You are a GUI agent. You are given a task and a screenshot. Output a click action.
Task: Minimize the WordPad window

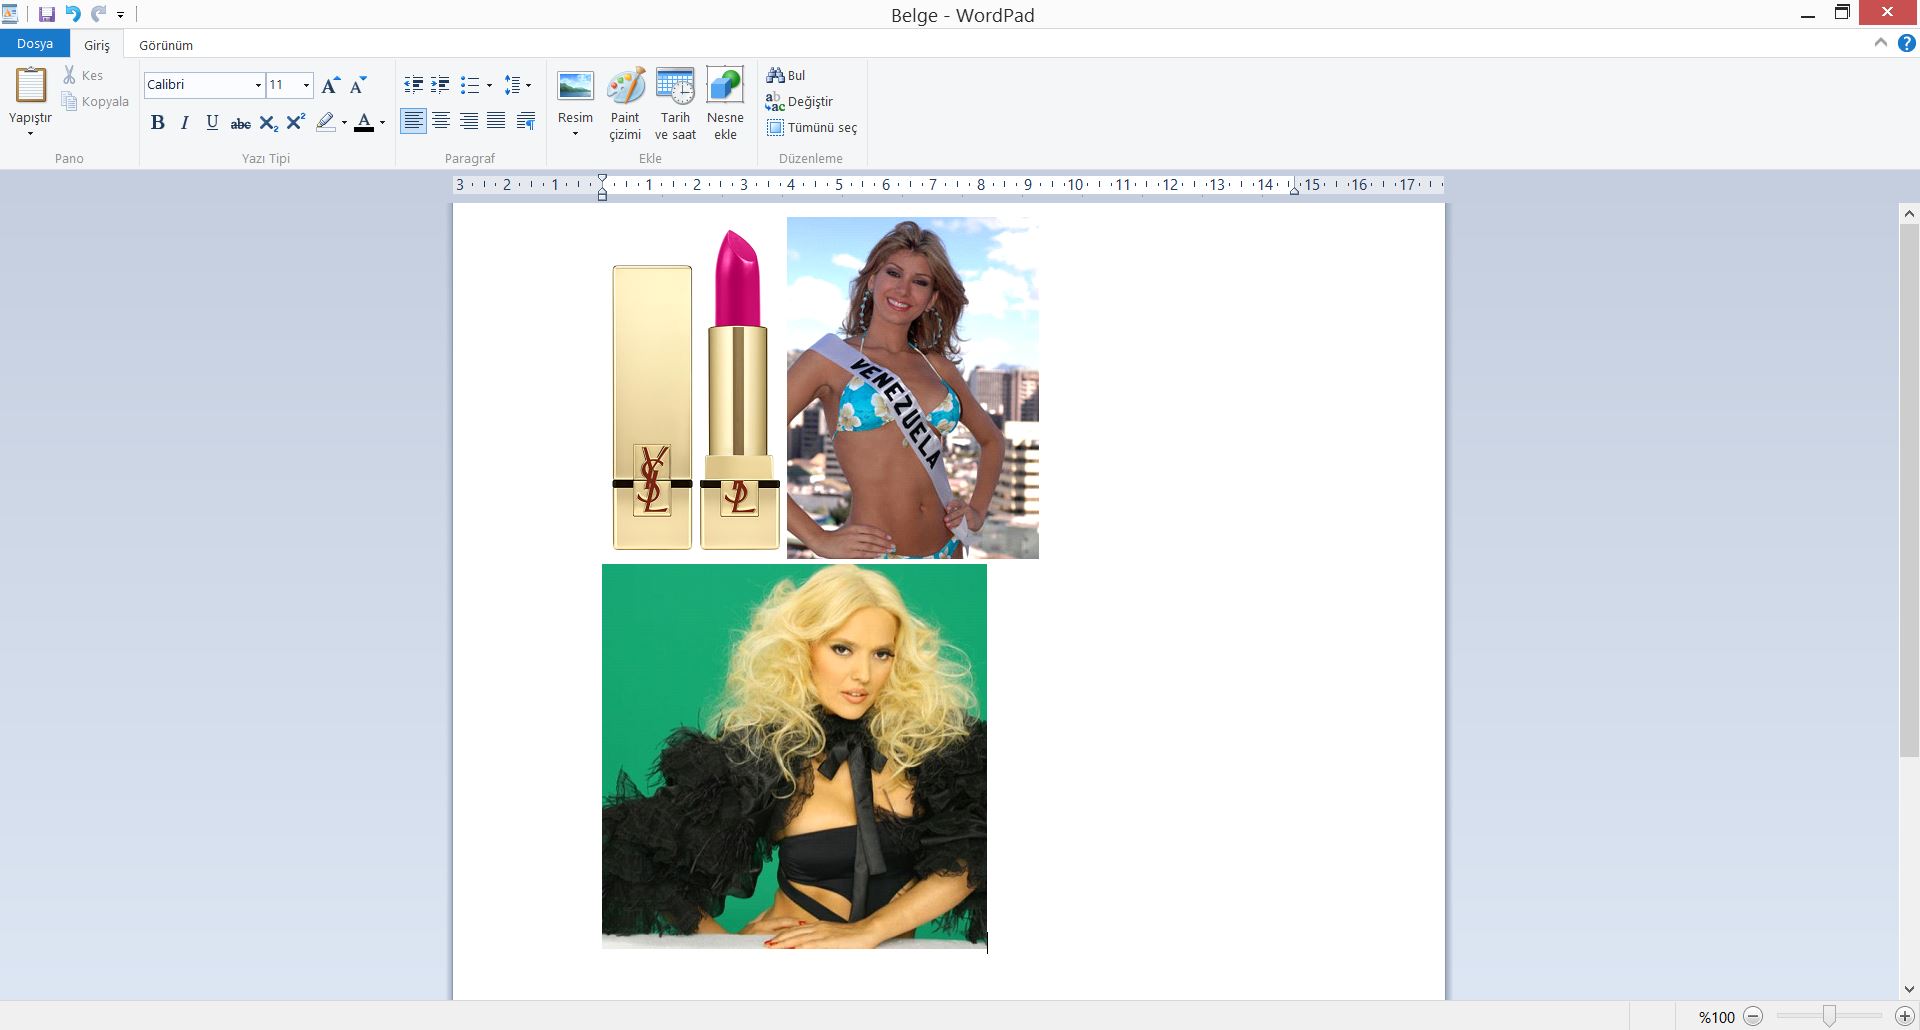coord(1807,14)
